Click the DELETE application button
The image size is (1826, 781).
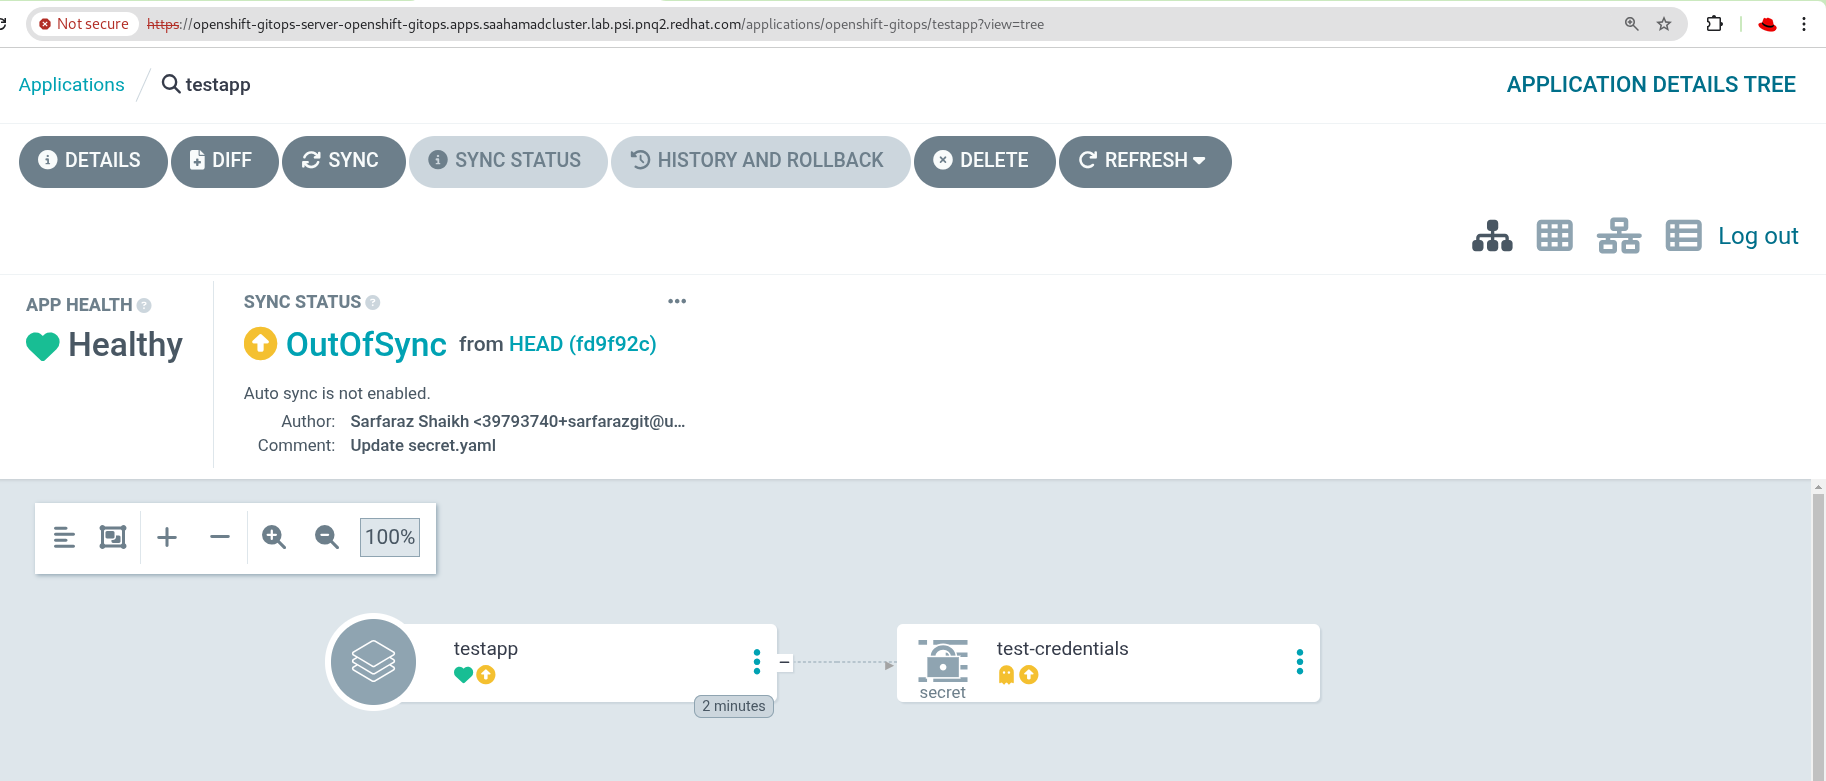[985, 161]
